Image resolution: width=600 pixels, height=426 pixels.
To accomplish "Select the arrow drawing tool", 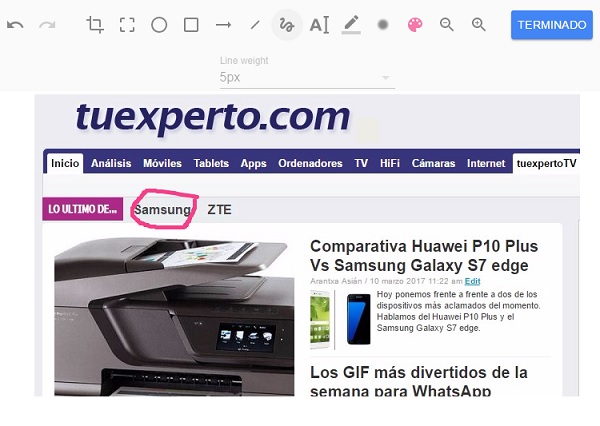I will [223, 25].
